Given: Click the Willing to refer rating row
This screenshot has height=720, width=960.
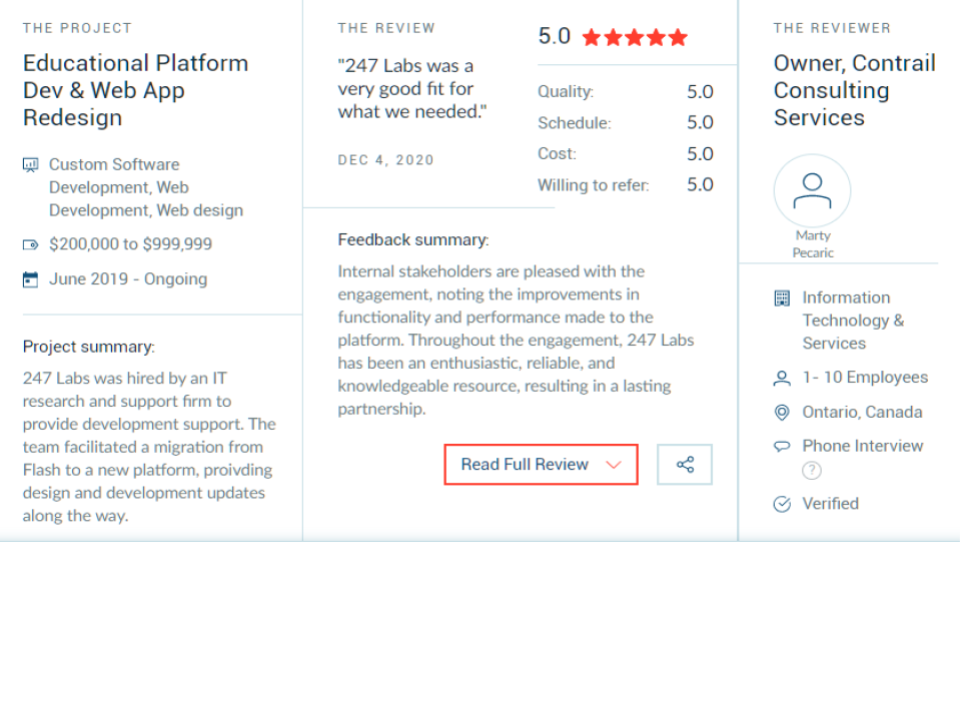Looking at the screenshot, I should click(625, 185).
